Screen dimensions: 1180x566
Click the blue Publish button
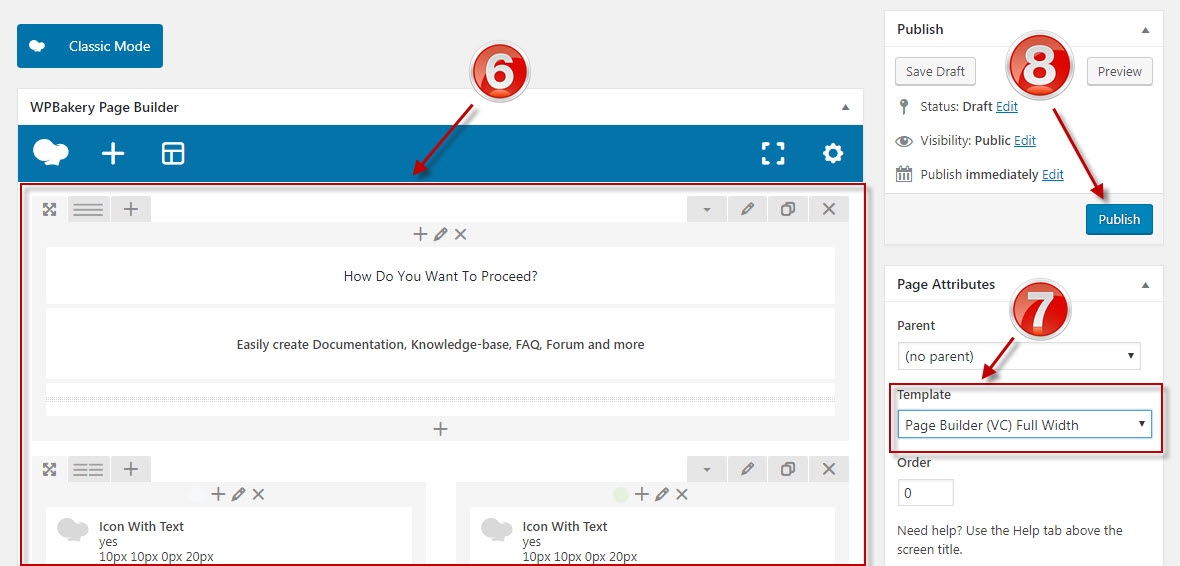[1118, 219]
